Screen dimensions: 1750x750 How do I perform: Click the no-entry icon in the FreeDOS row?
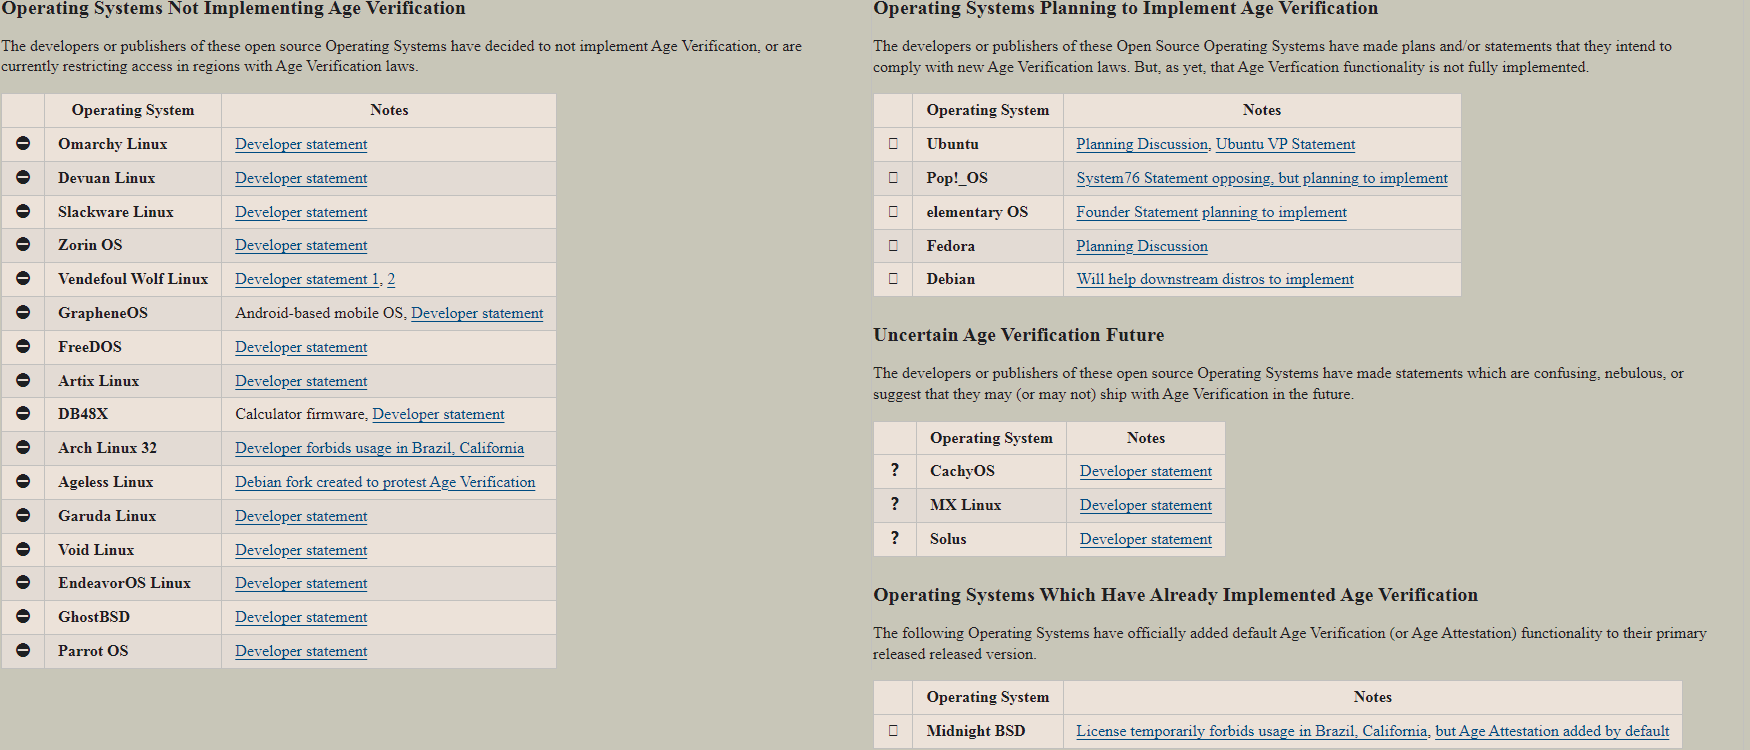[x=23, y=346]
